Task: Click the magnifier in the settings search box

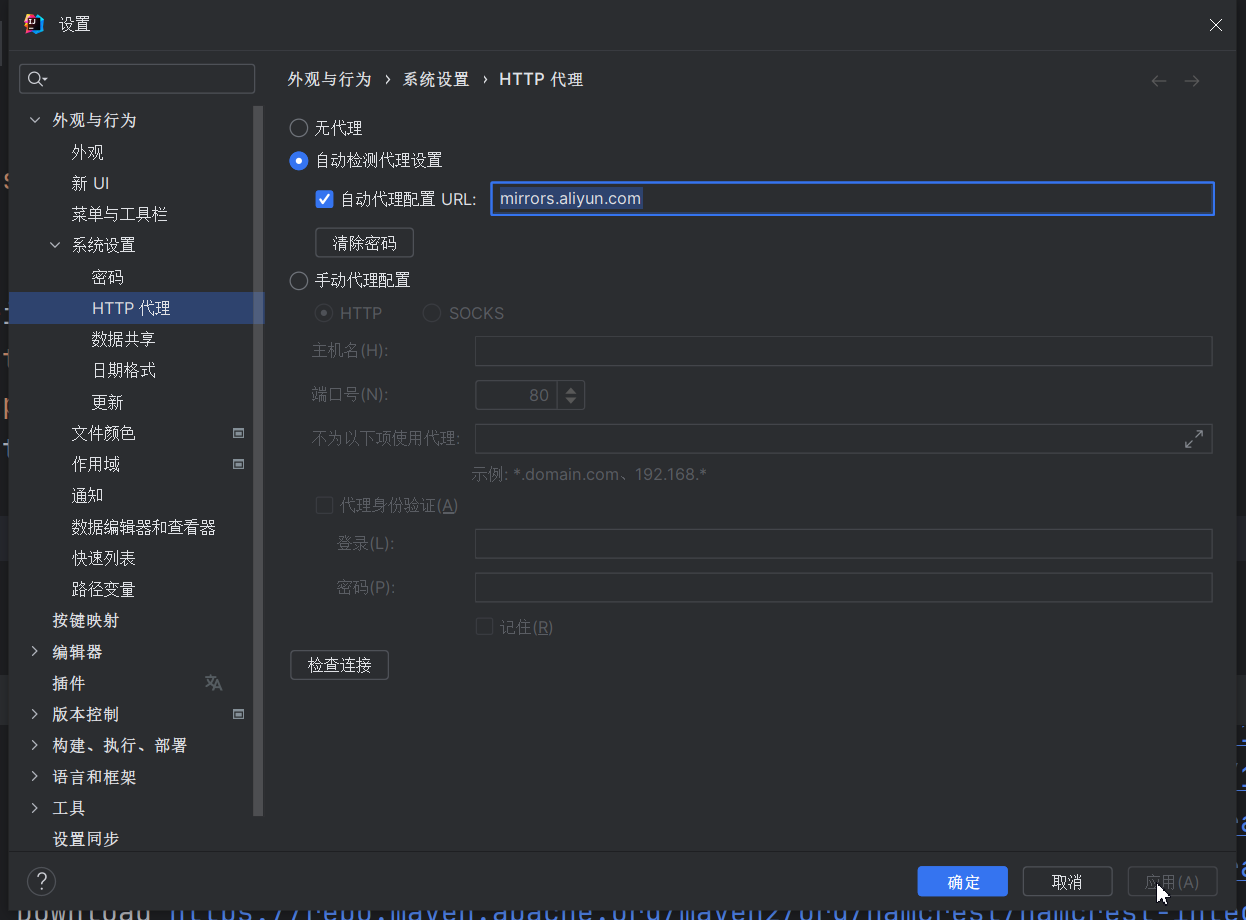Action: [34, 78]
